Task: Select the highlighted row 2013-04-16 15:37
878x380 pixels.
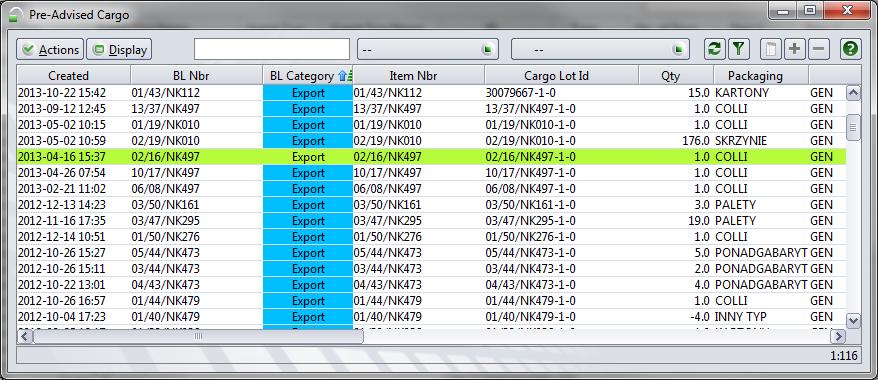Action: [x=431, y=157]
